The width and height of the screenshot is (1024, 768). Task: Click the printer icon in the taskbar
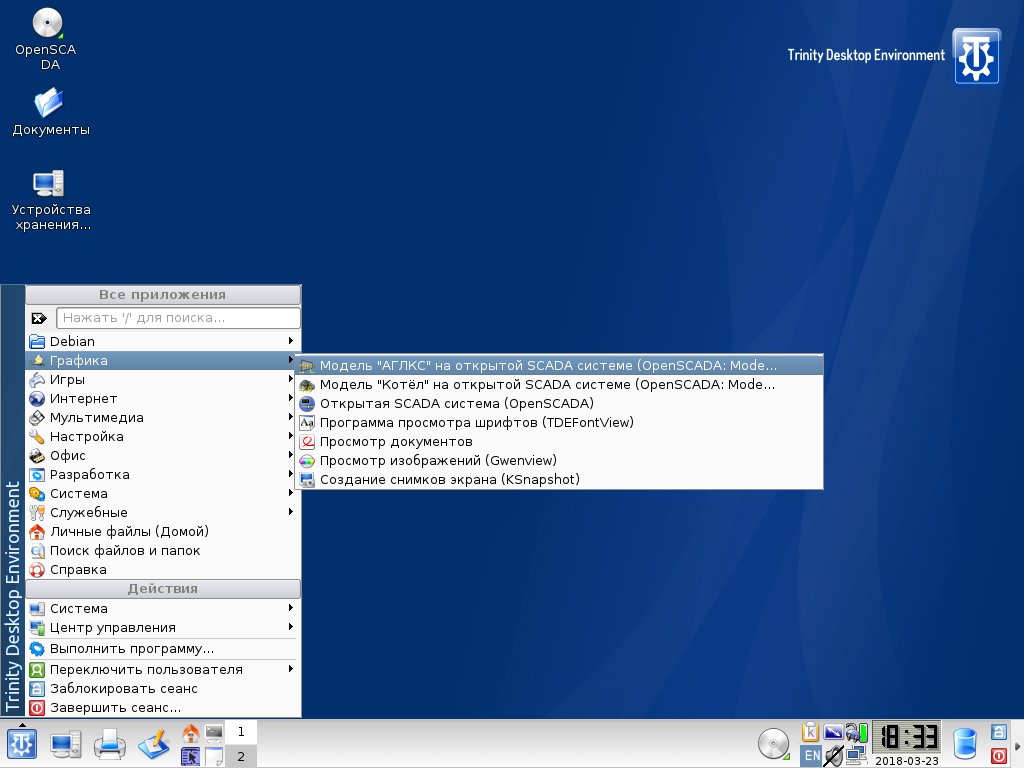pyautogui.click(x=110, y=744)
